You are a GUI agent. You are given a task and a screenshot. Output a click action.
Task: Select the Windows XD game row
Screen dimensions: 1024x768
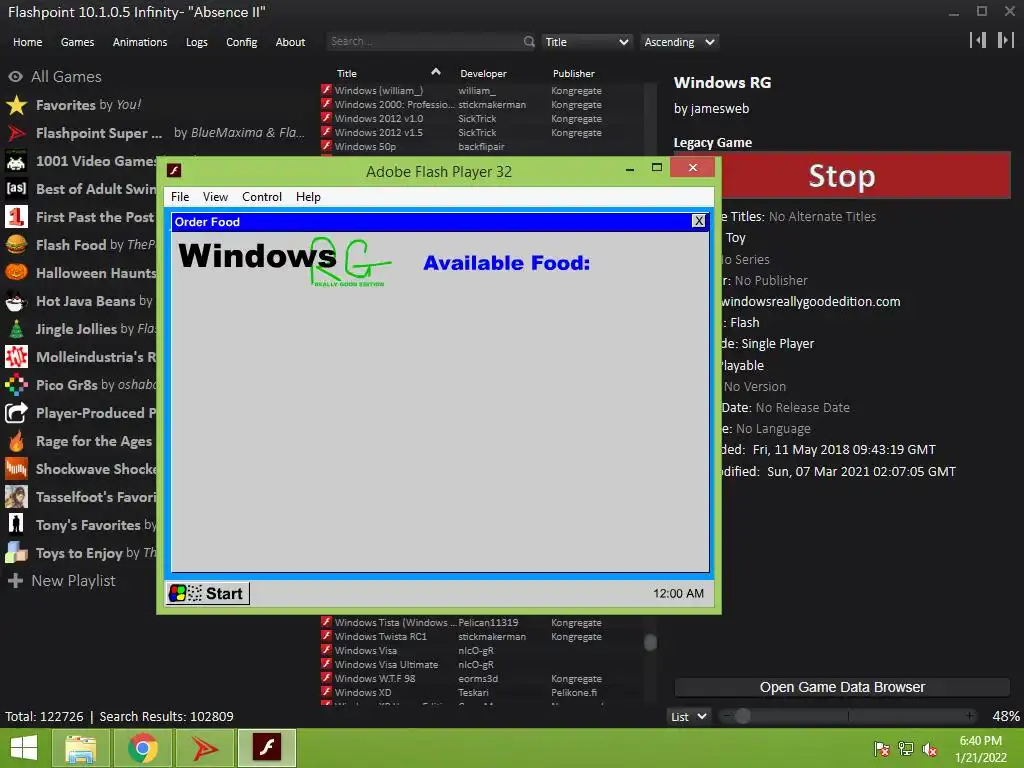click(x=480, y=692)
